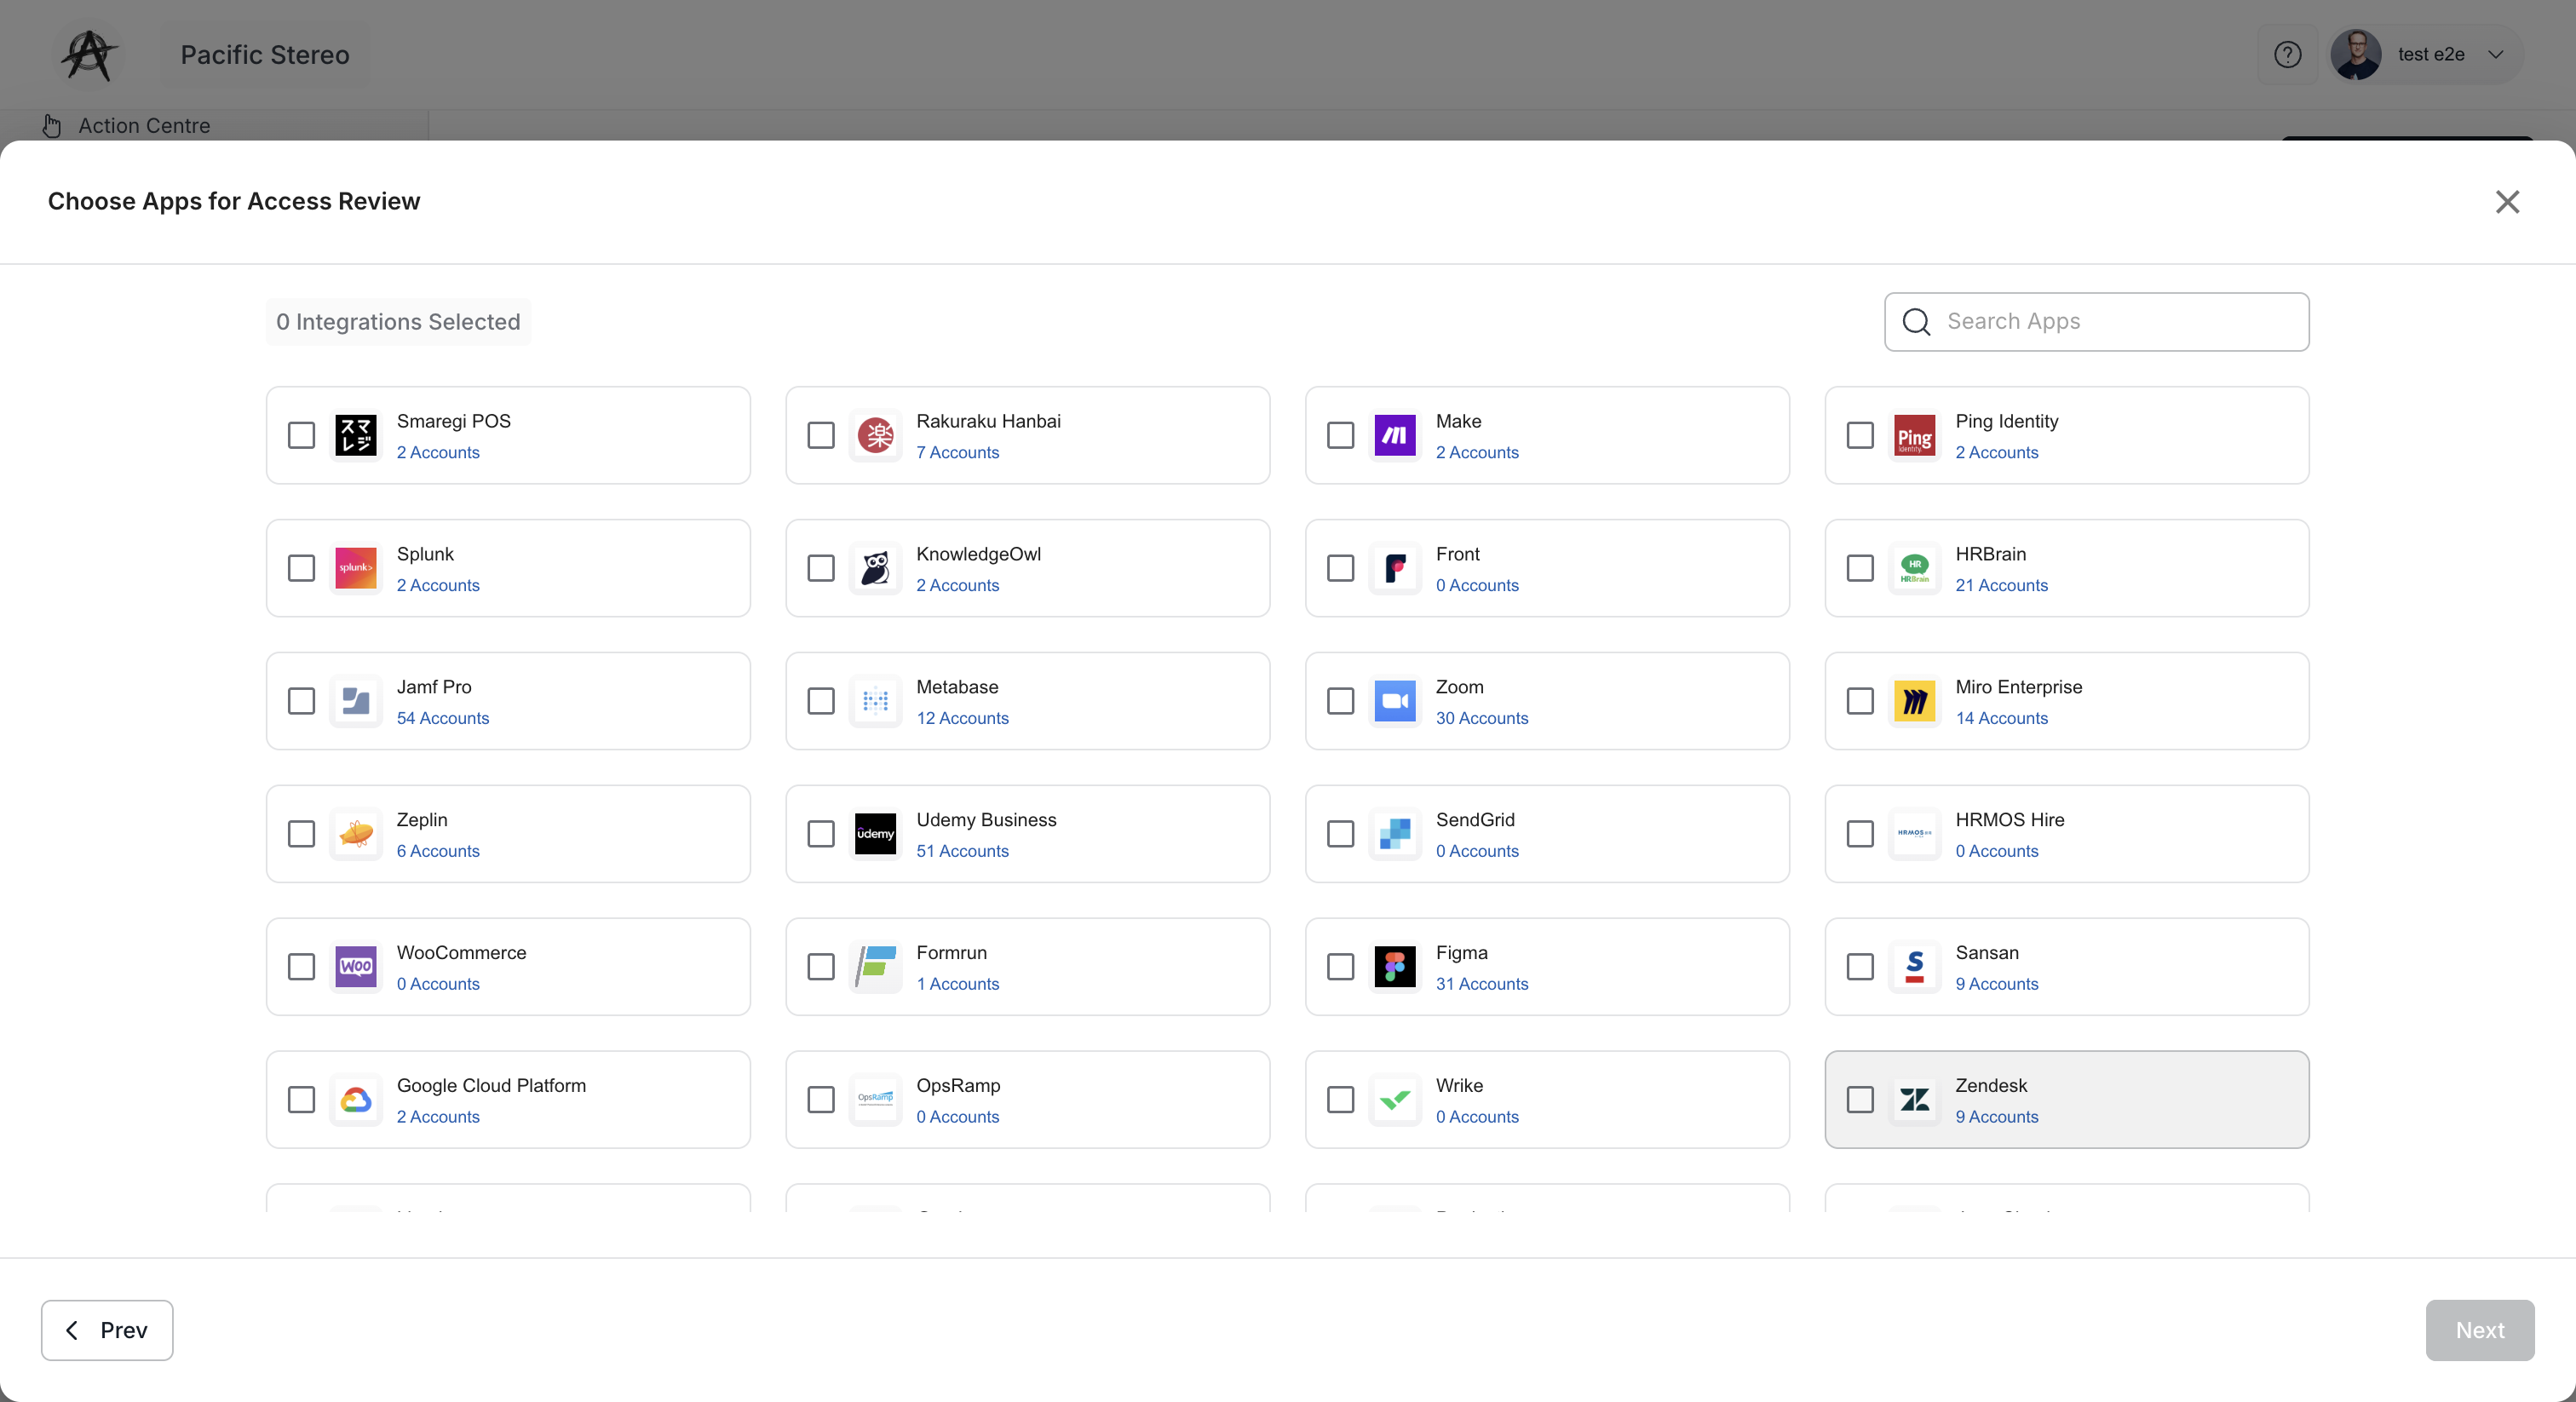Click the company logo in header

(x=89, y=55)
